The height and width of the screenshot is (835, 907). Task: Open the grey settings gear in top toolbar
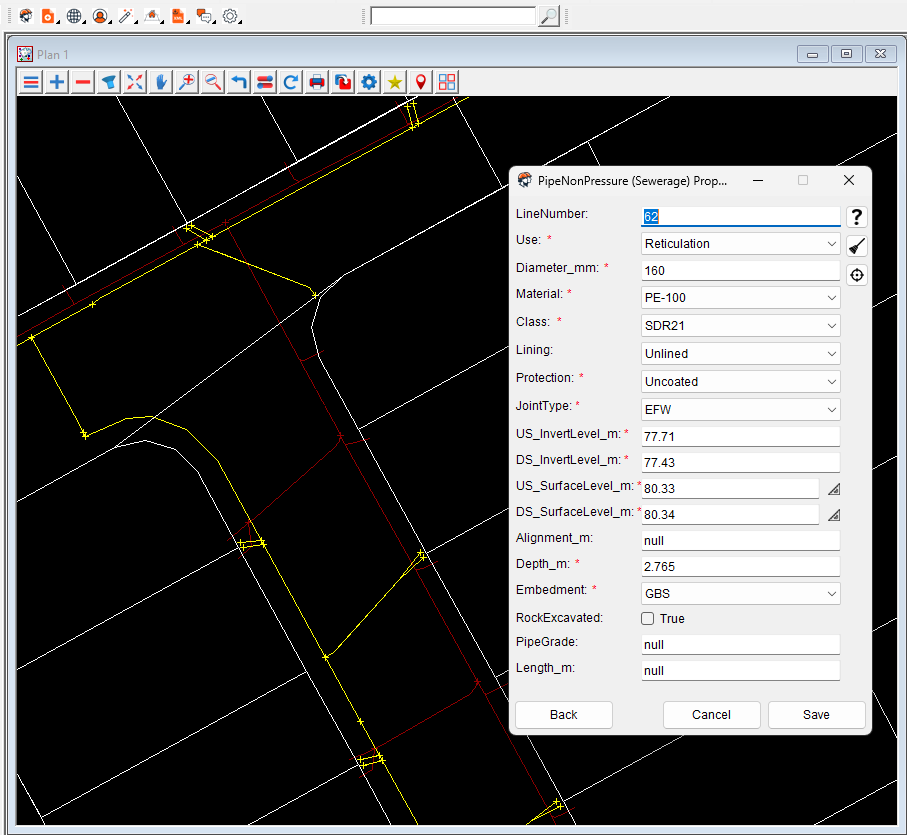coord(230,16)
